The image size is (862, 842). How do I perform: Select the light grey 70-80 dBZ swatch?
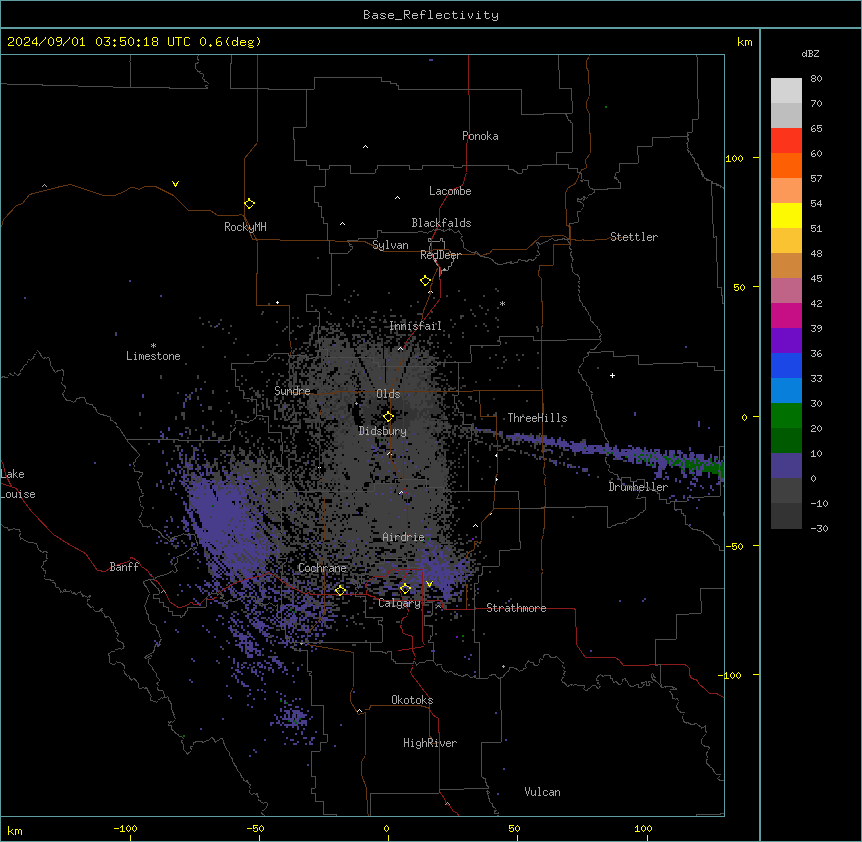786,91
